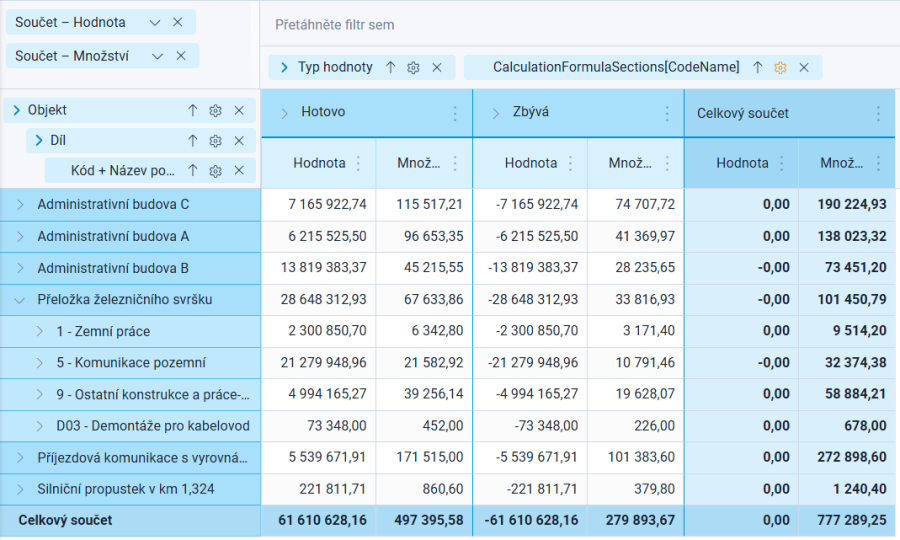Click sort arrow on CalculationFormulaSections field
The height and width of the screenshot is (540, 900).
tap(757, 68)
